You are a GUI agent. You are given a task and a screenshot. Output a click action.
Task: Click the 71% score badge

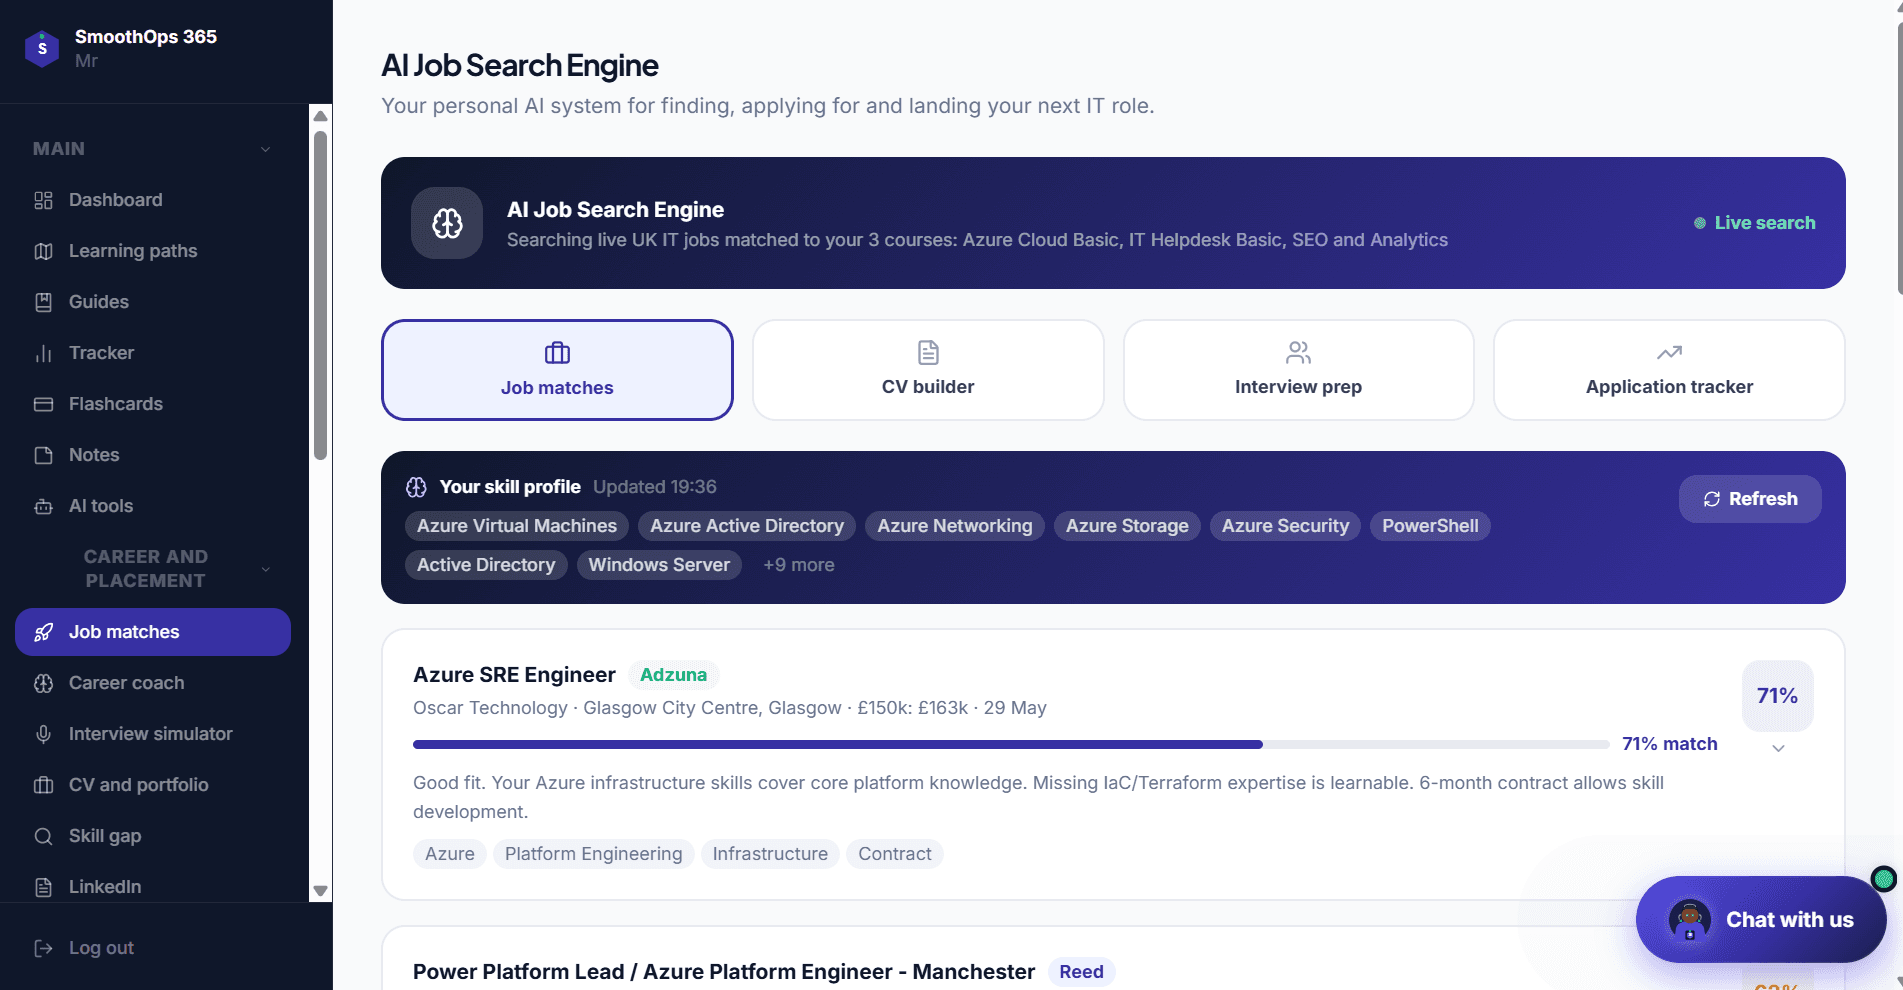point(1777,696)
